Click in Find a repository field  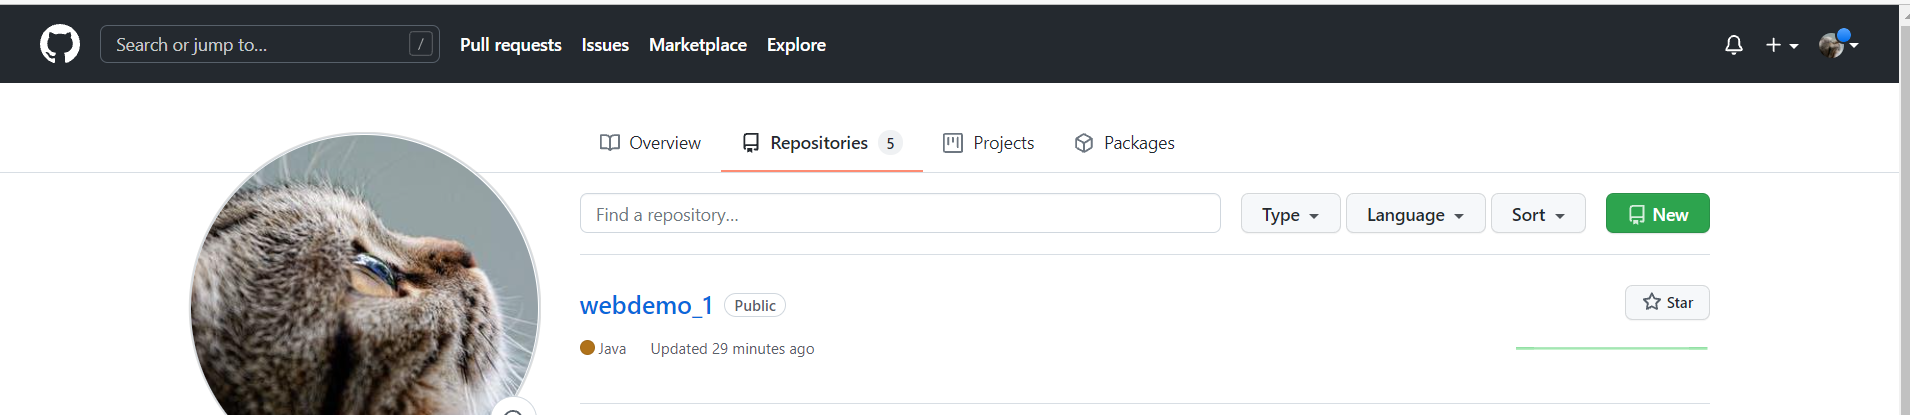pyautogui.click(x=900, y=214)
